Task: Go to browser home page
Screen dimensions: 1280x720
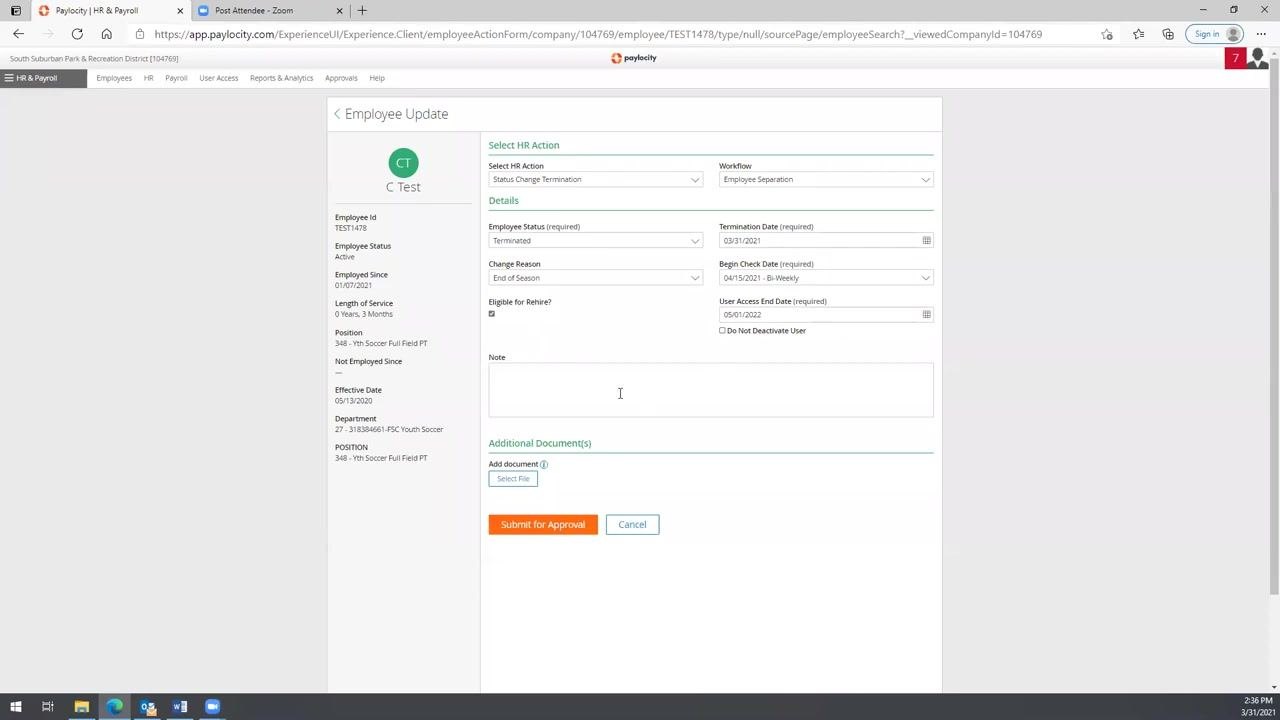Action: point(106,34)
